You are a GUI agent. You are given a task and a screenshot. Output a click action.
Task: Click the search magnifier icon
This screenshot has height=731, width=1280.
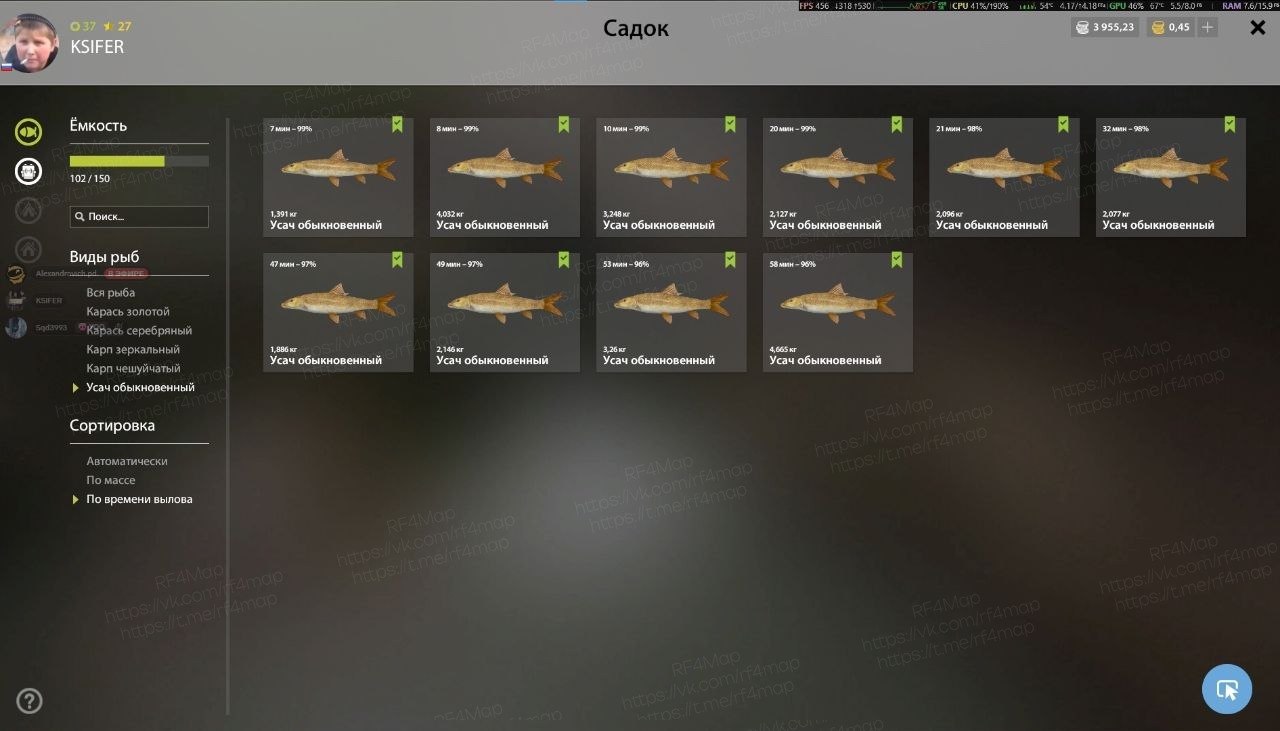[79, 217]
